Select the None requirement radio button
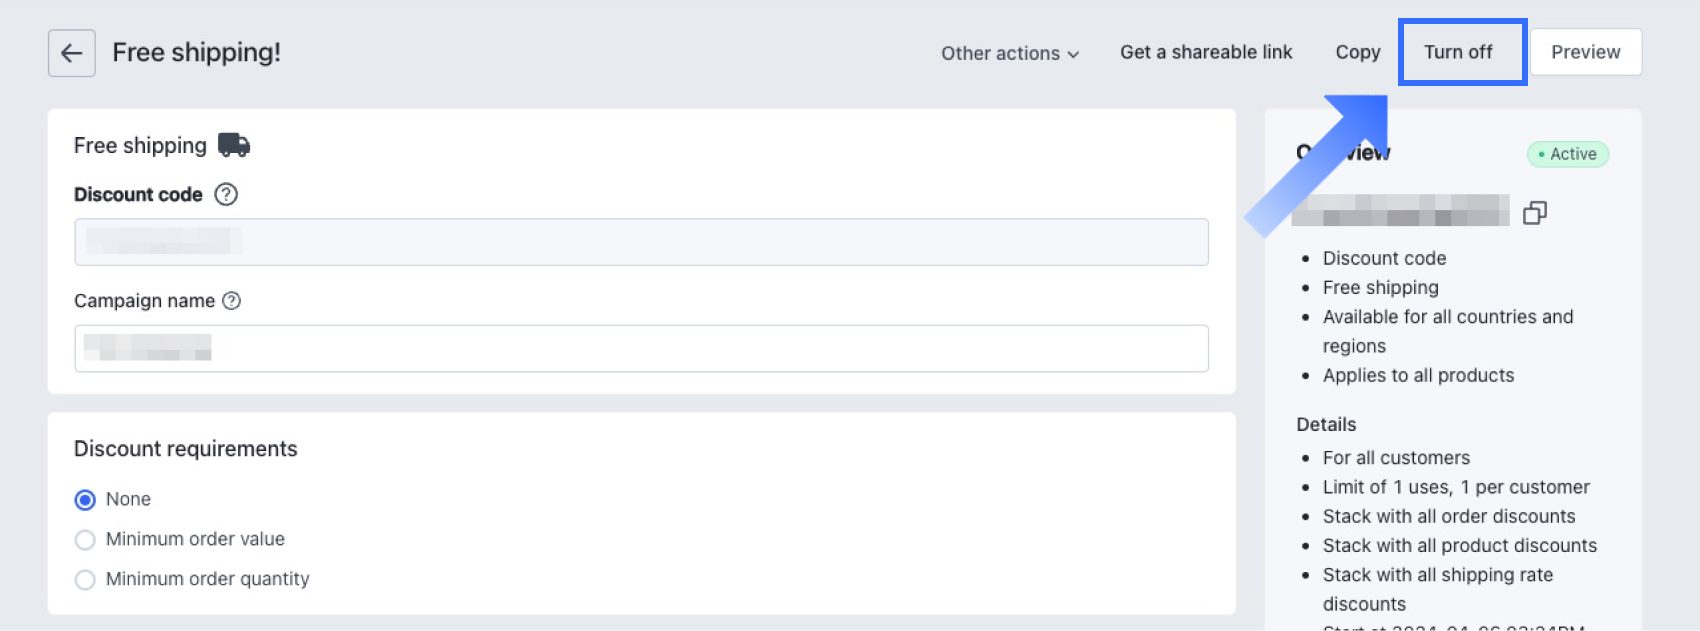The width and height of the screenshot is (1700, 631). [x=86, y=500]
